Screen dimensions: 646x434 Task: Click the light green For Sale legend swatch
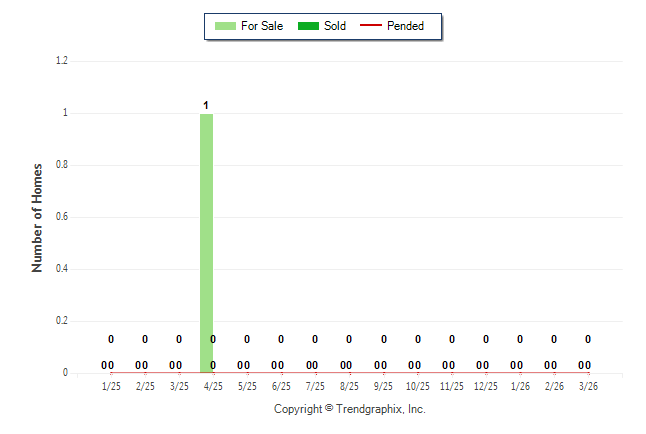pyautogui.click(x=225, y=26)
